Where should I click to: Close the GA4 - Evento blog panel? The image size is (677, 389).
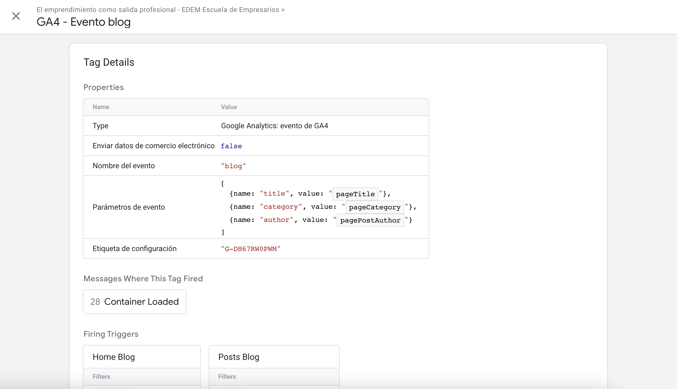[x=16, y=16]
